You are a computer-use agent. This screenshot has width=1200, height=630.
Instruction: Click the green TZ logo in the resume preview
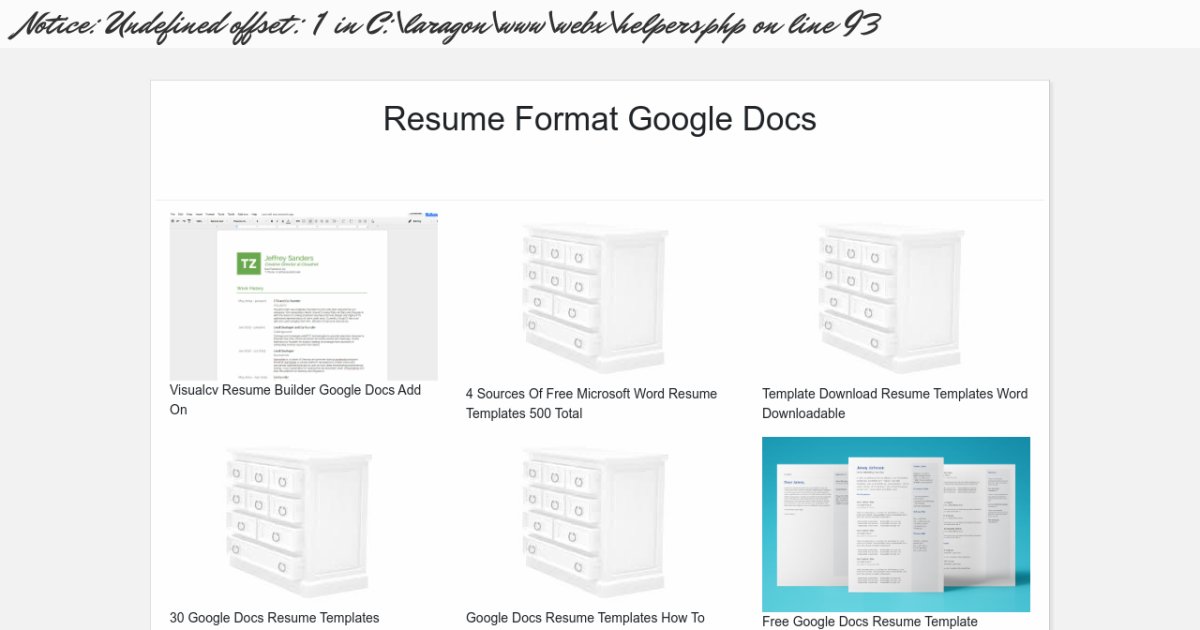(249, 263)
